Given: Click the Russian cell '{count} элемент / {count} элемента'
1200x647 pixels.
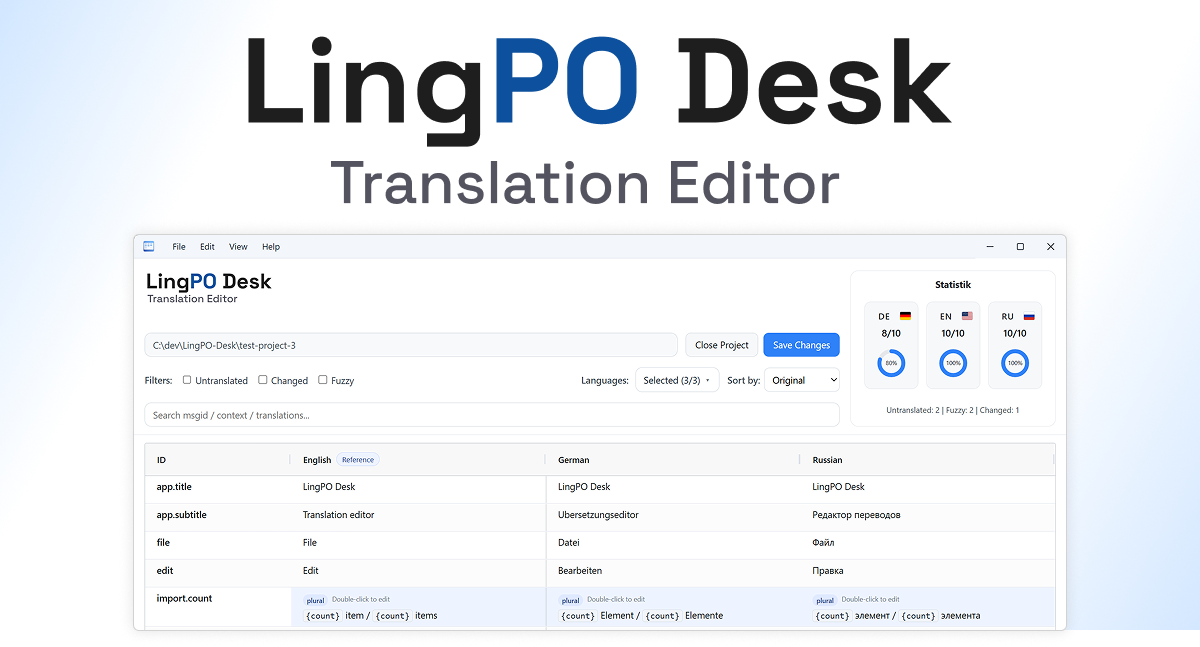Looking at the screenshot, I should 897,616.
